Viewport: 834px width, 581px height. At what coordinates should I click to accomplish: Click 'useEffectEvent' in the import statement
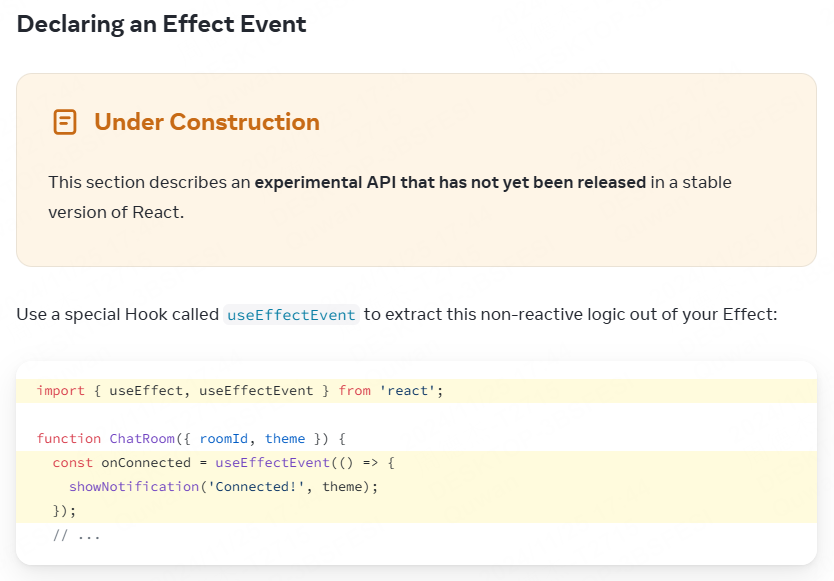[x=256, y=391]
